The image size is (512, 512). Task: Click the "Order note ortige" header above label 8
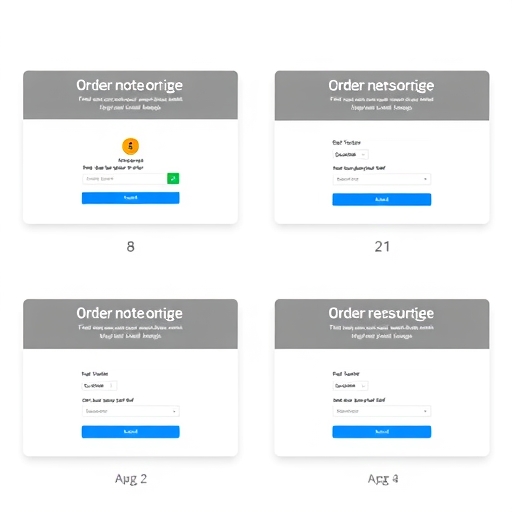[129, 85]
